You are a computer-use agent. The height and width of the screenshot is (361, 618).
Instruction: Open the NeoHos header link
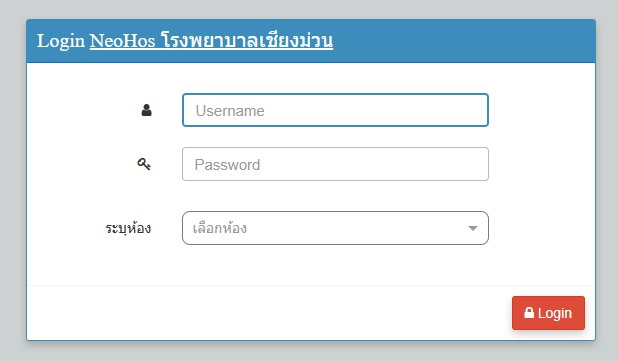[x=122, y=41]
